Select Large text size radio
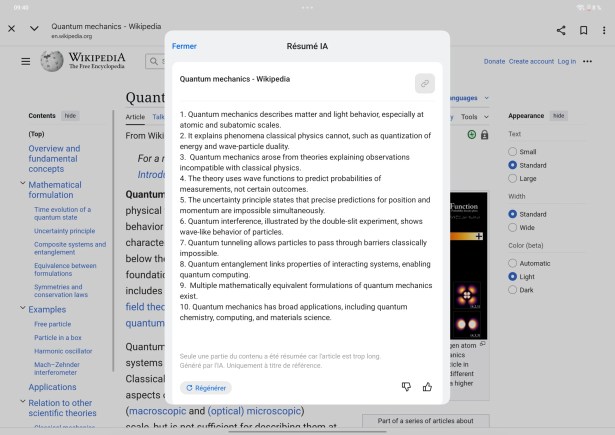Screen dimensions: 615x435 (x=512, y=178)
